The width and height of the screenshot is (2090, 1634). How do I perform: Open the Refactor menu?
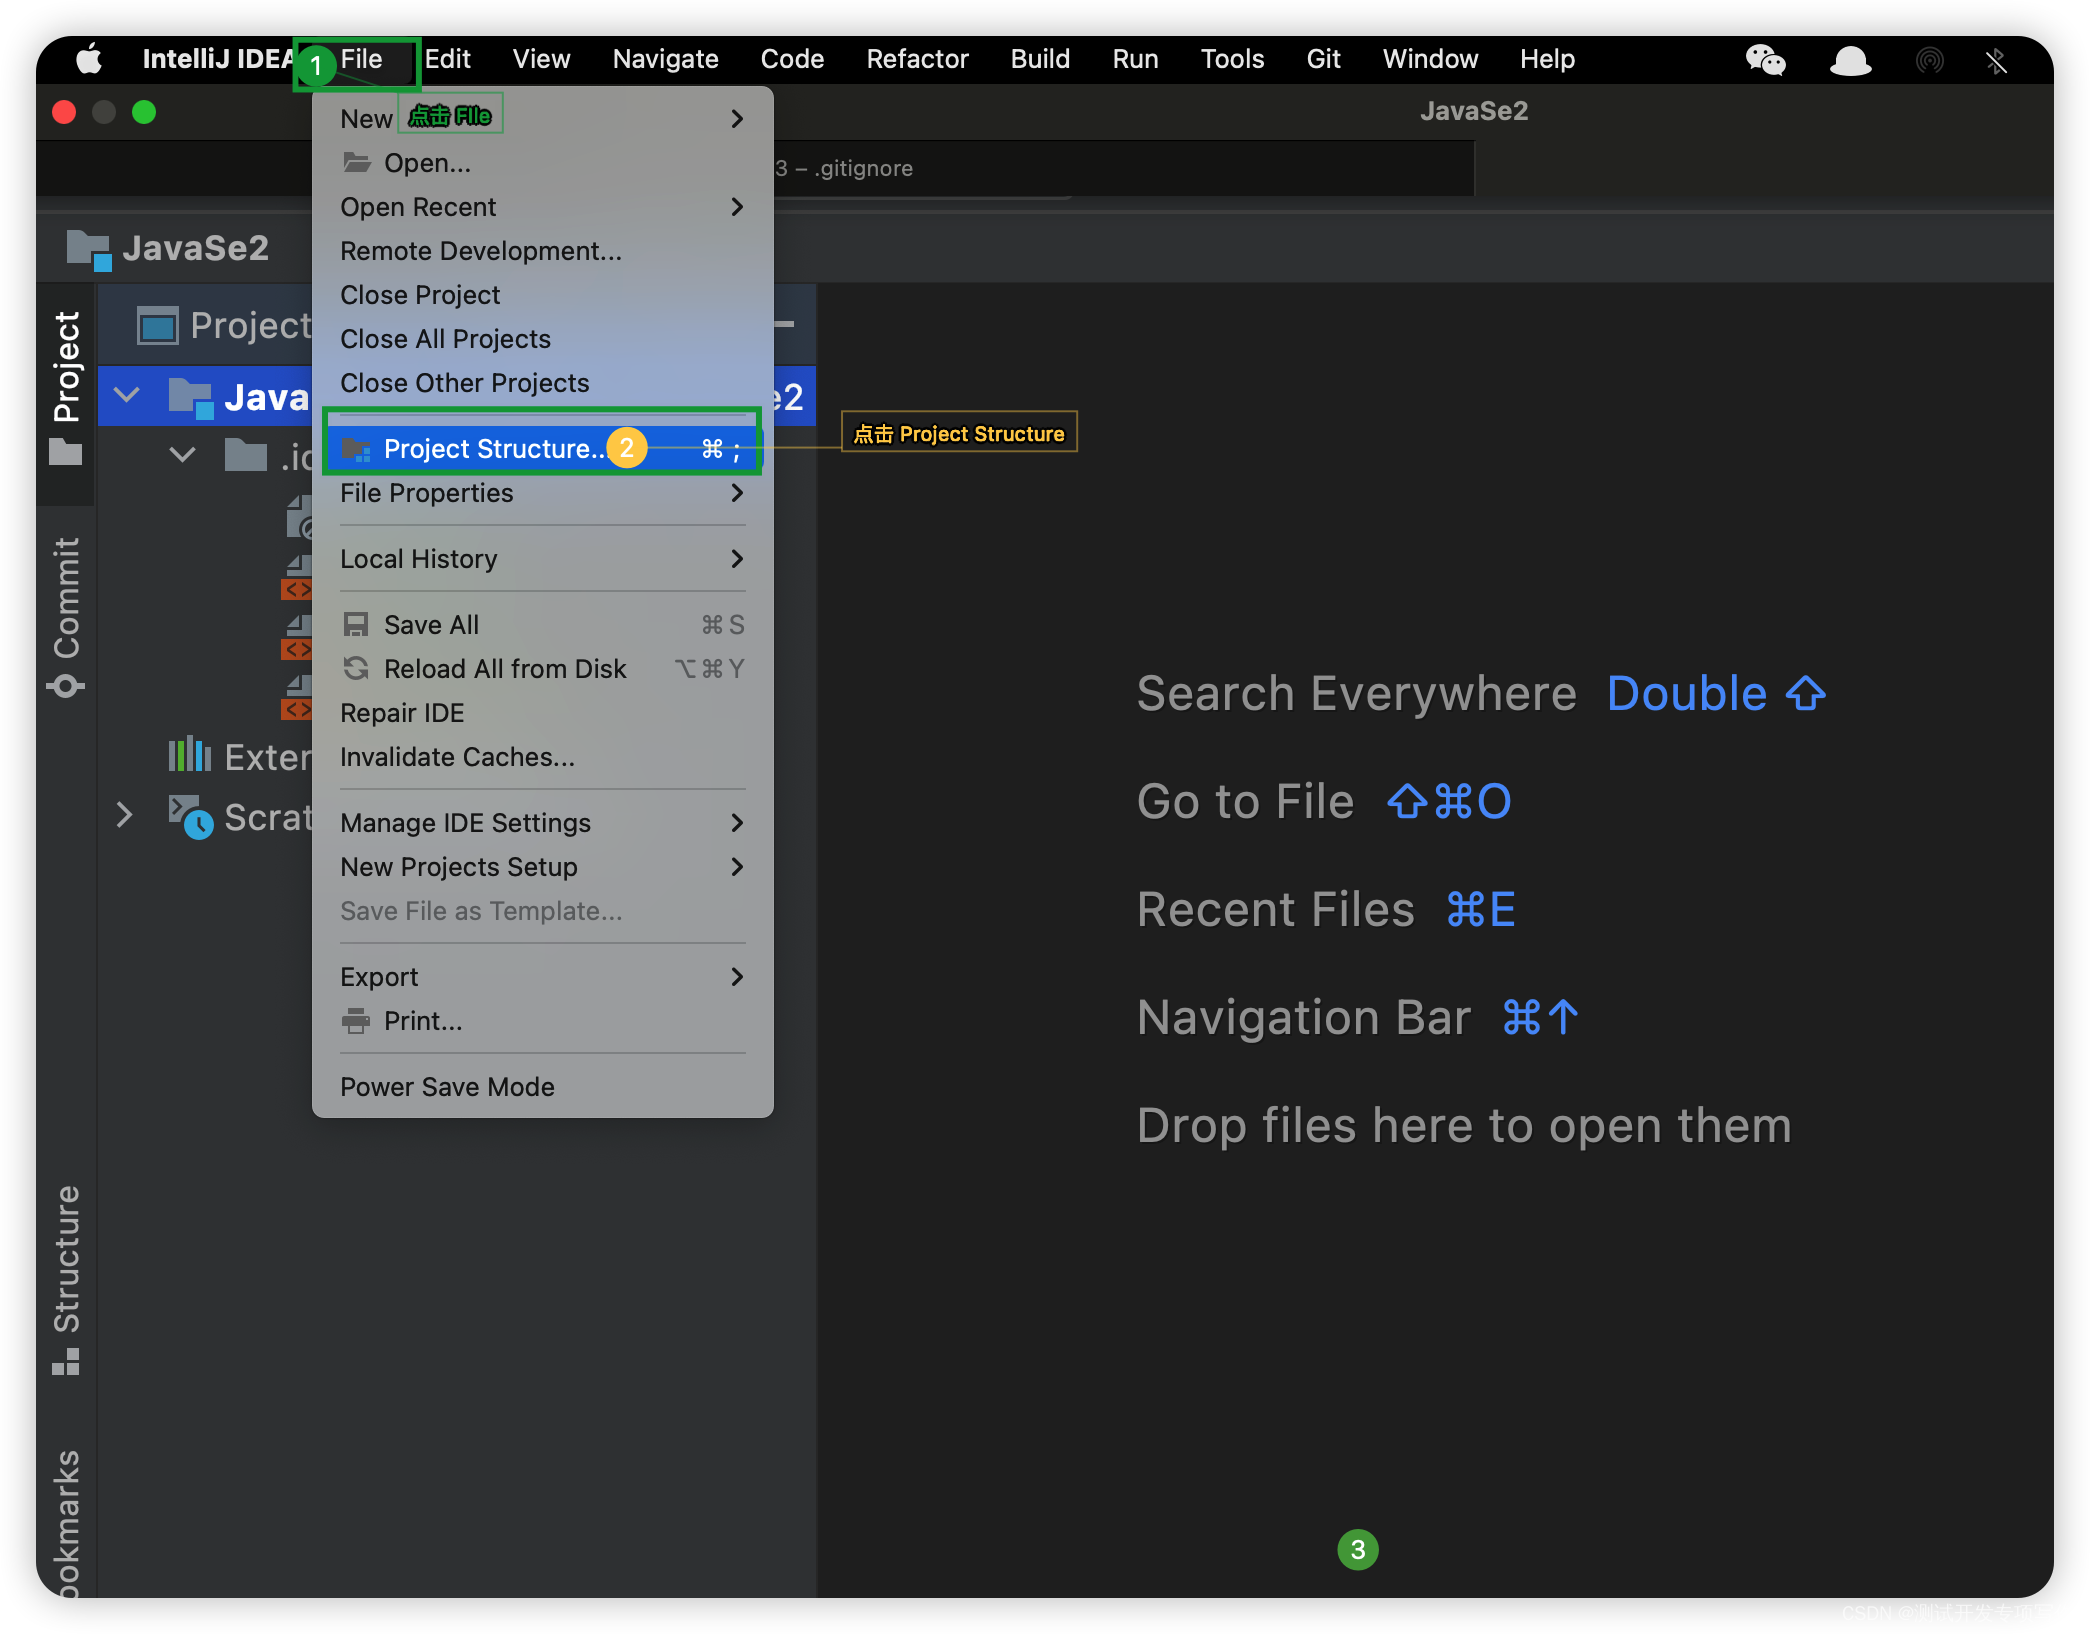click(917, 59)
